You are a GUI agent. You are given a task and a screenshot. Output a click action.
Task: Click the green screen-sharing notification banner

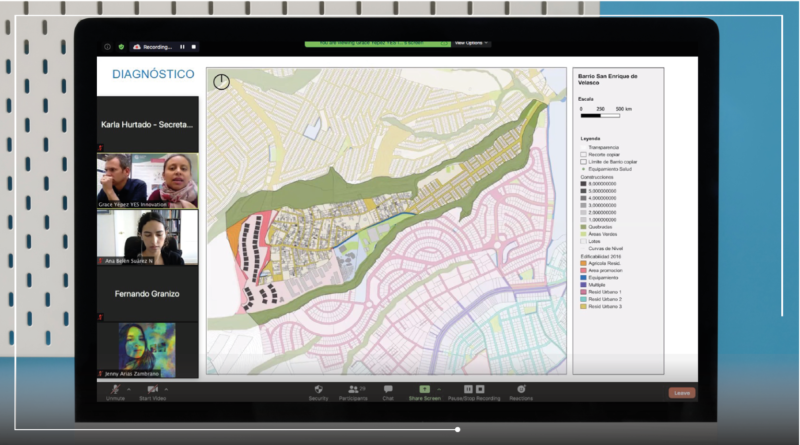click(x=378, y=43)
